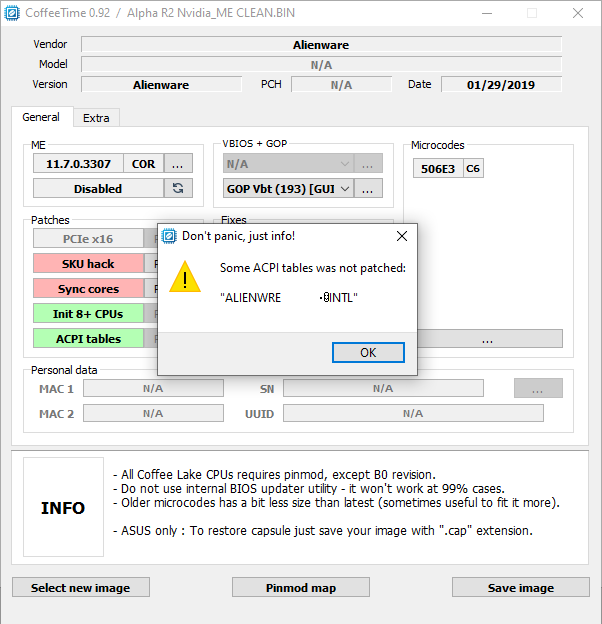
Task: Click the chip icon in dialog title
Action: point(169,236)
